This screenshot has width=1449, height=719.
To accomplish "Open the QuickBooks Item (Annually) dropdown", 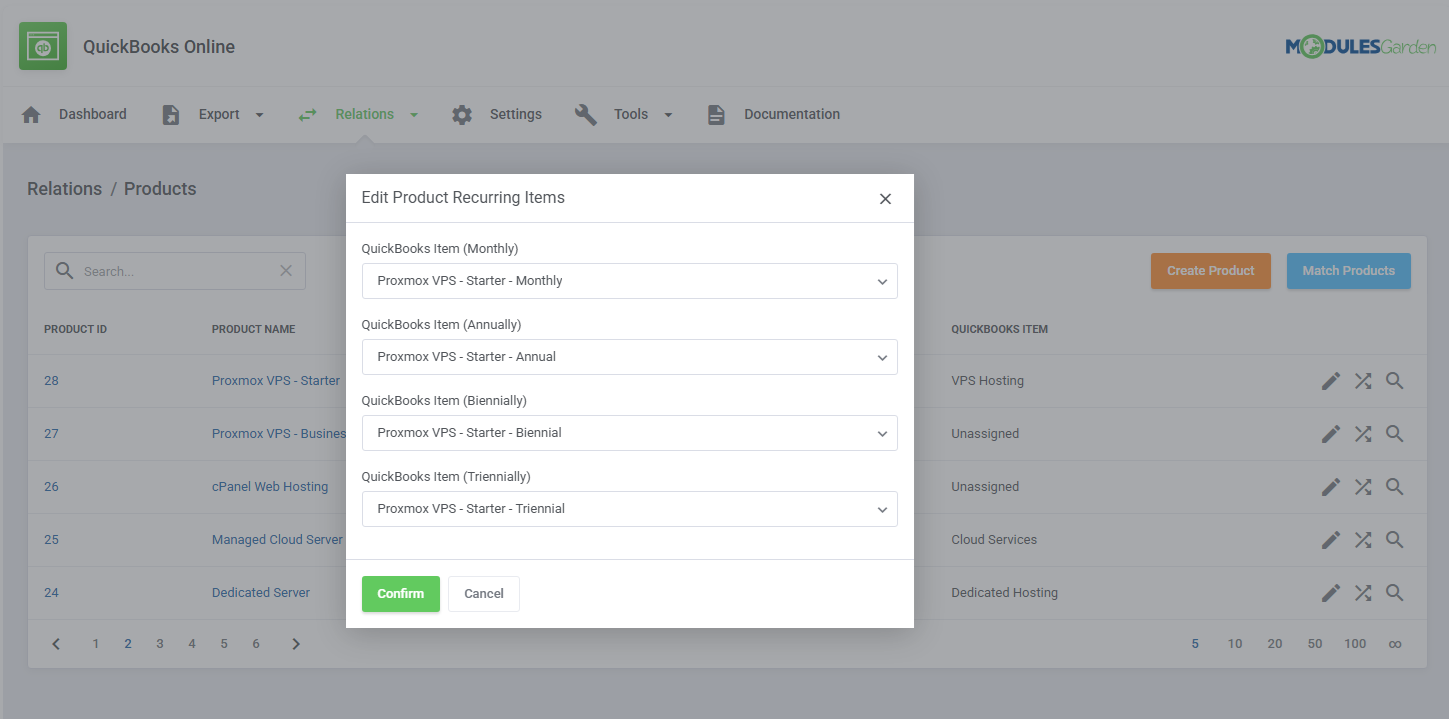I will 629,357.
